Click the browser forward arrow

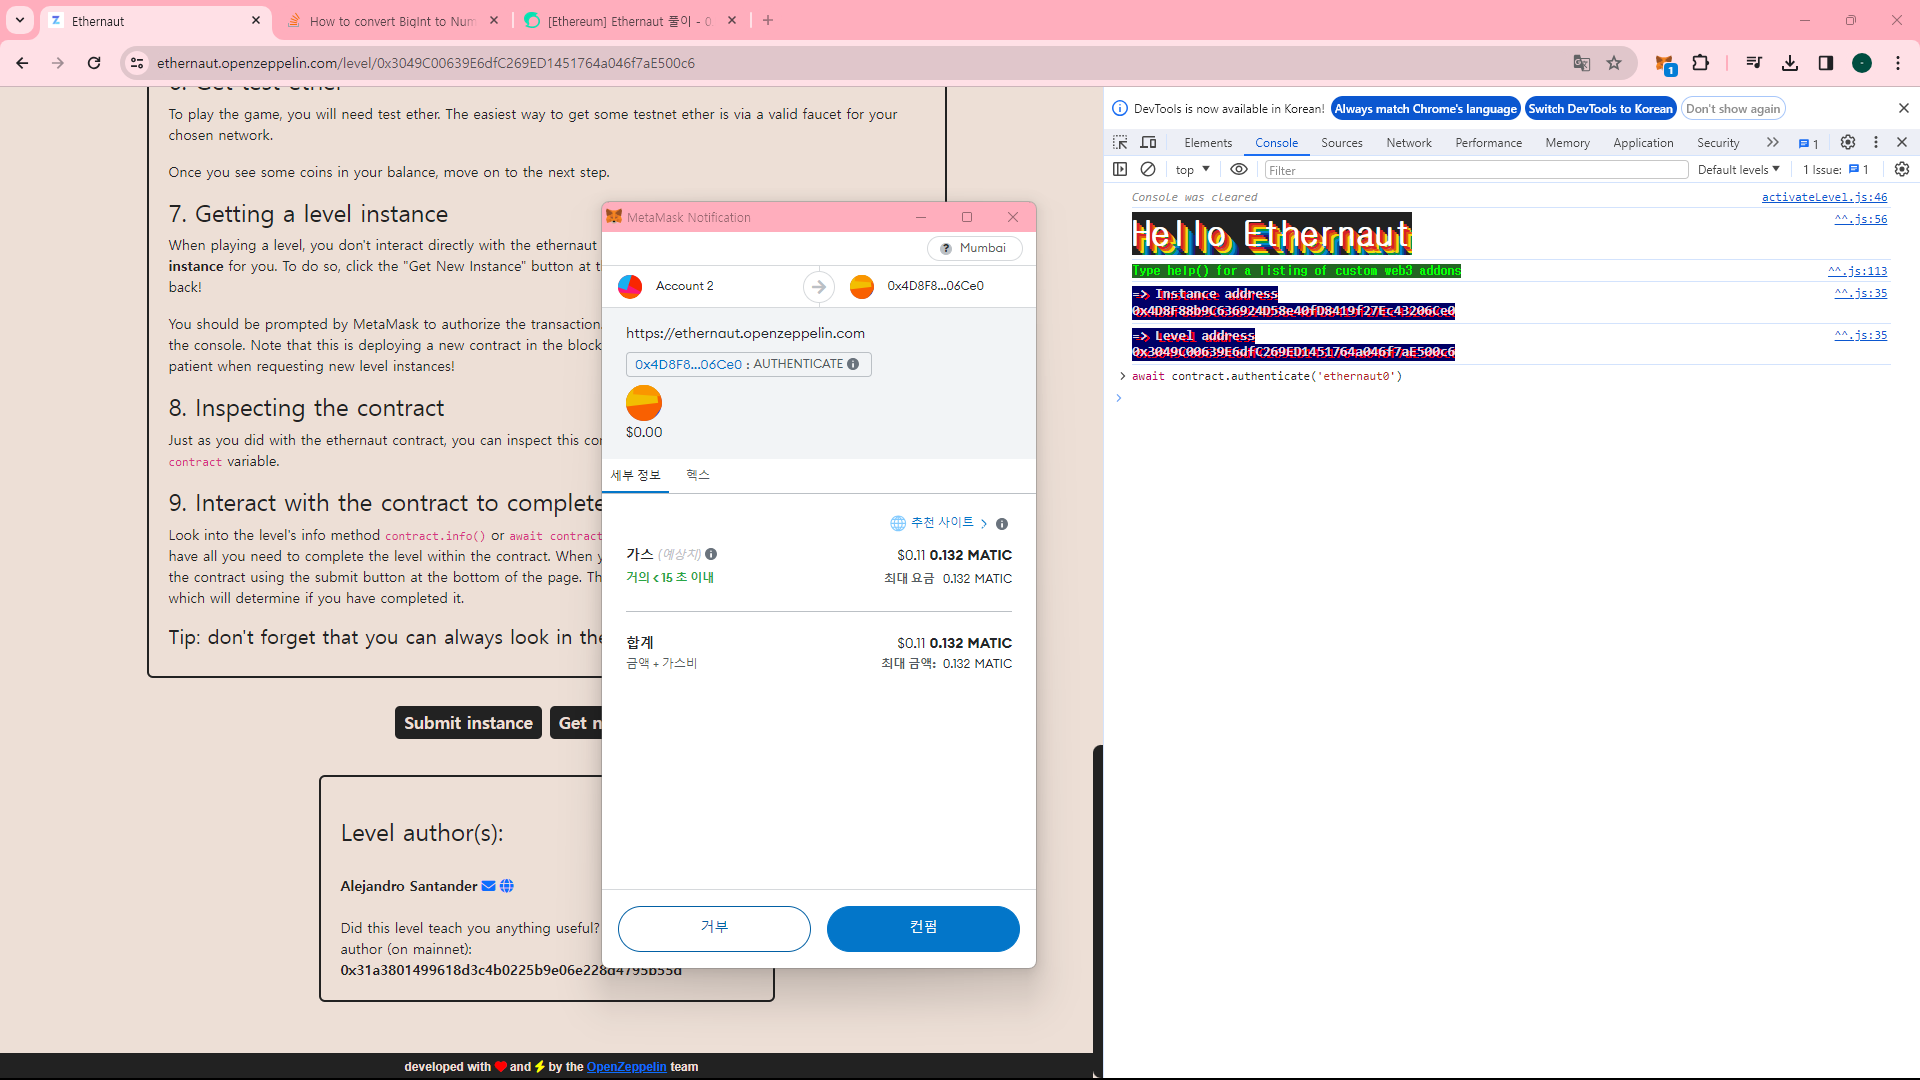coord(58,63)
